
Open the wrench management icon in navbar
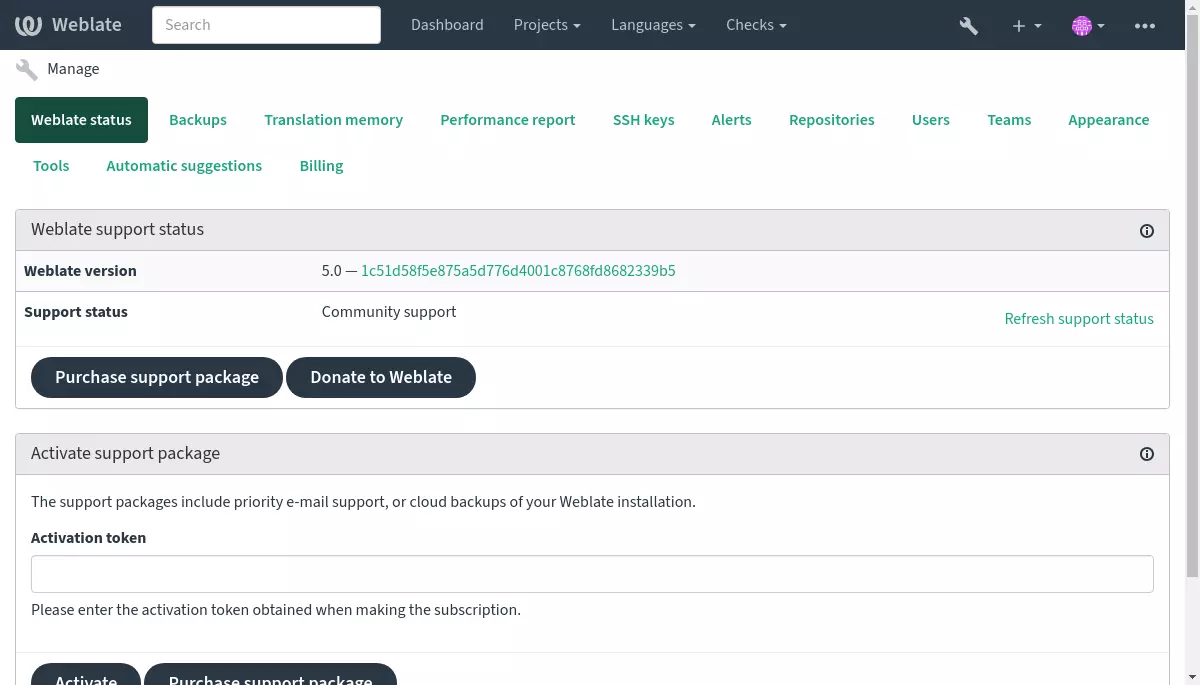coord(968,25)
